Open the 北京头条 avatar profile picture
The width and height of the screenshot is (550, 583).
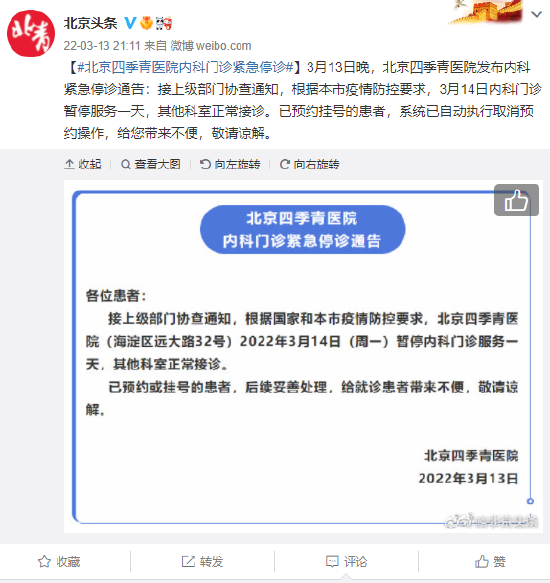(31, 33)
